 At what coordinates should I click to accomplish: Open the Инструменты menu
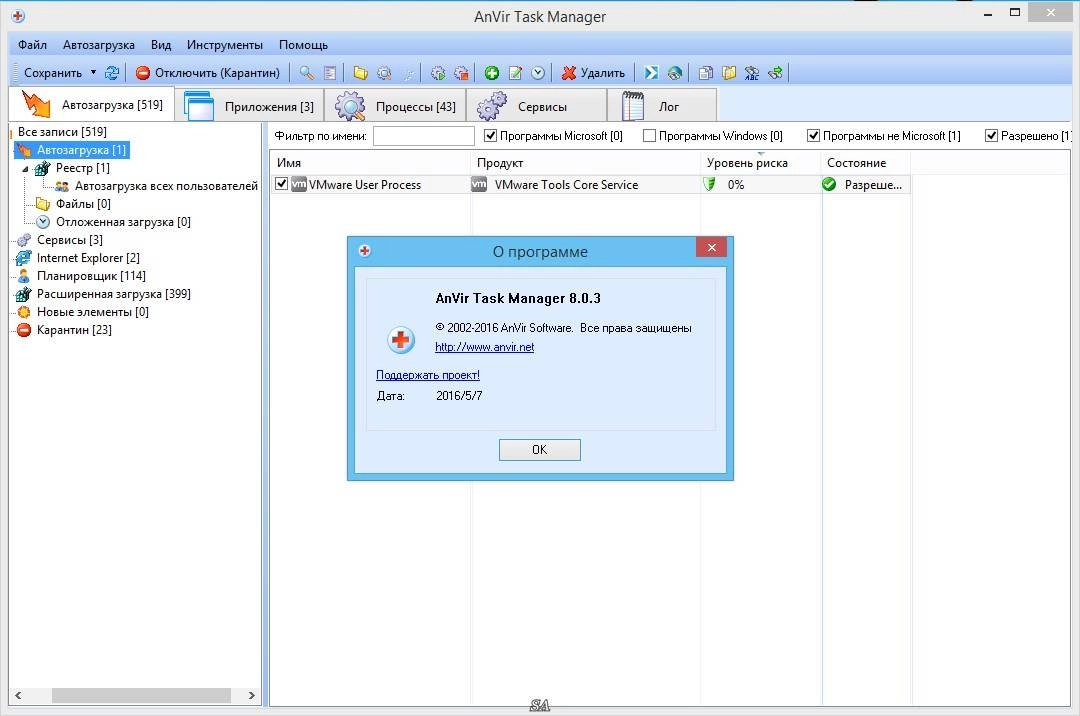click(x=225, y=45)
